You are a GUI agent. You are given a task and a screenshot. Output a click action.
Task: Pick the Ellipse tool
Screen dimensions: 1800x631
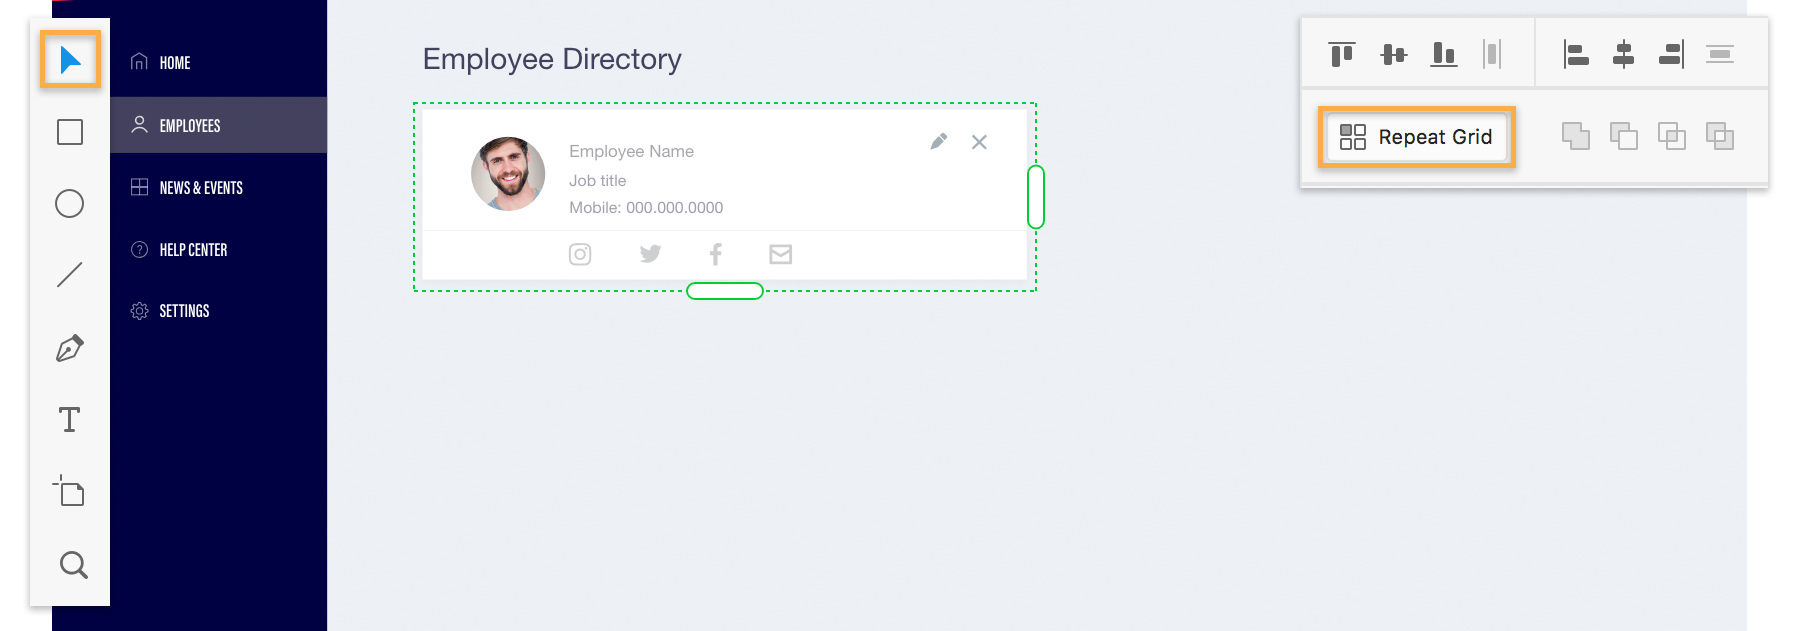pyautogui.click(x=70, y=204)
